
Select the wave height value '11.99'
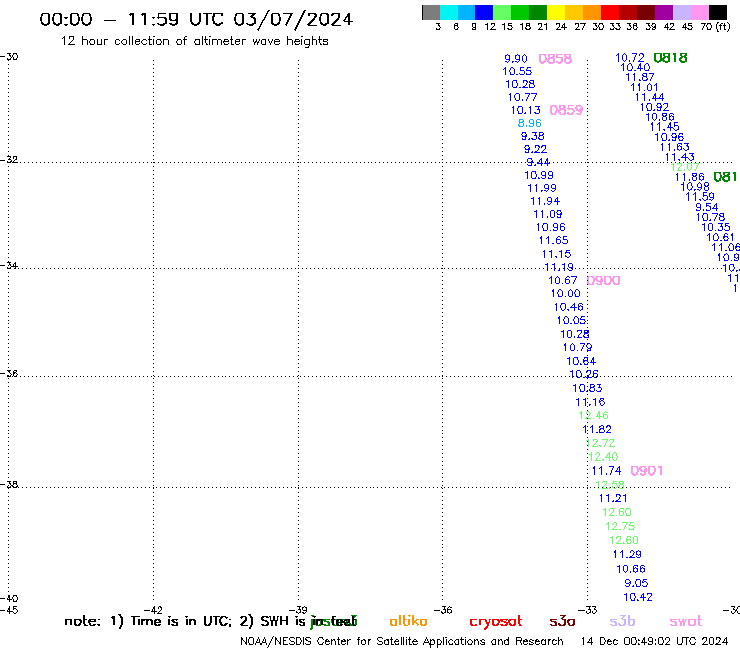point(541,188)
